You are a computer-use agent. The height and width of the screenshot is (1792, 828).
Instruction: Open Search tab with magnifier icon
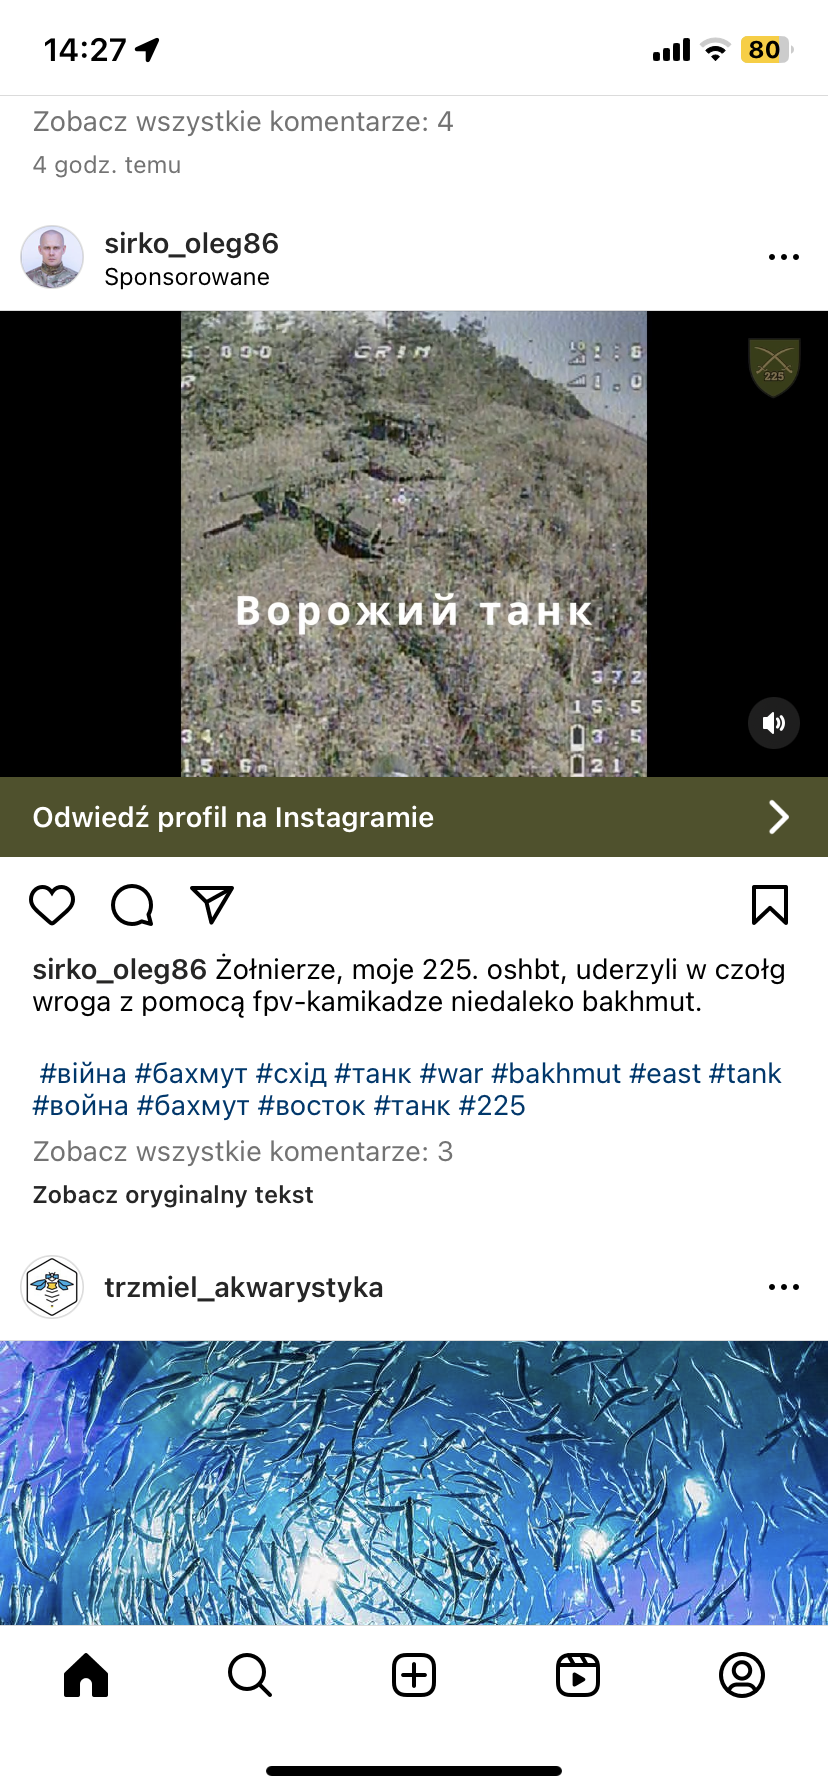point(250,1675)
